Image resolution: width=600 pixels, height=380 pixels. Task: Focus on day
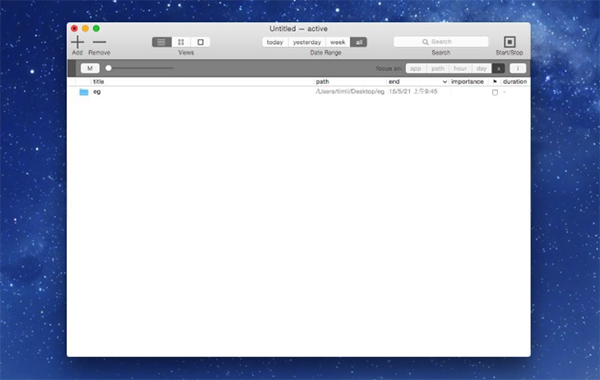coord(482,68)
